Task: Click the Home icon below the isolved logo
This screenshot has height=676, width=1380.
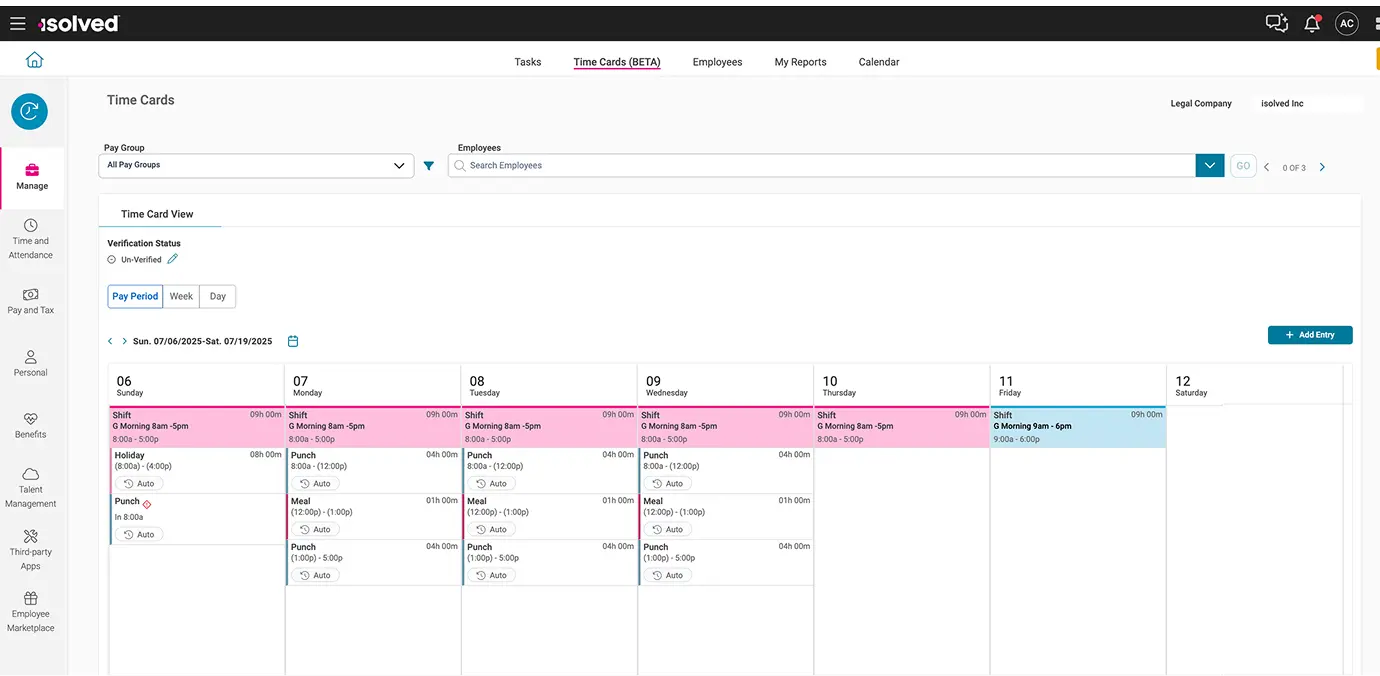Action: tap(34, 59)
